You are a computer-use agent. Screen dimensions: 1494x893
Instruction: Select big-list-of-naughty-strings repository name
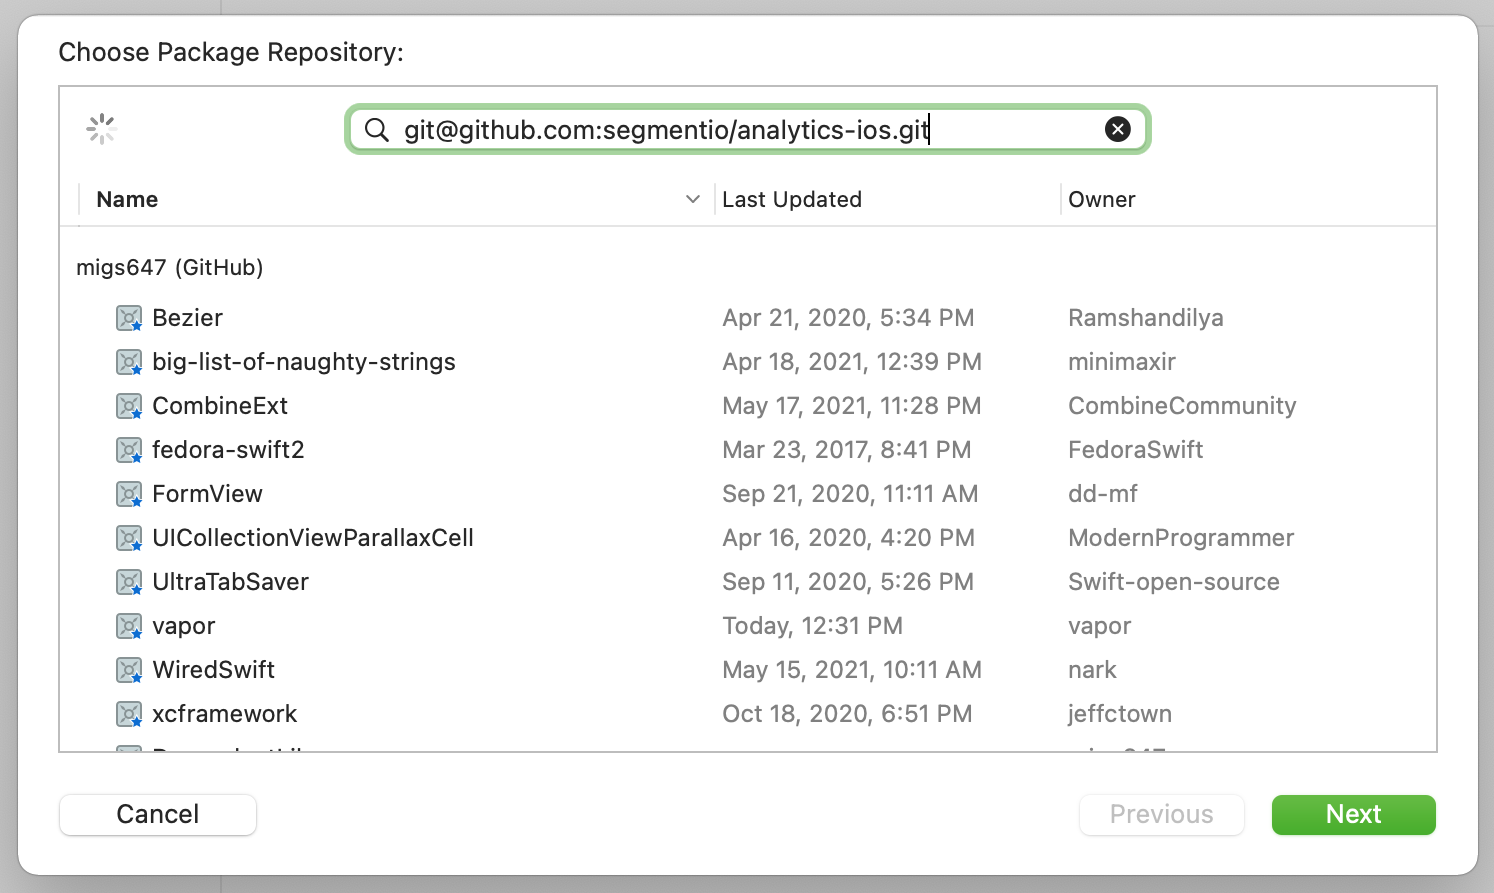pyautogui.click(x=304, y=362)
